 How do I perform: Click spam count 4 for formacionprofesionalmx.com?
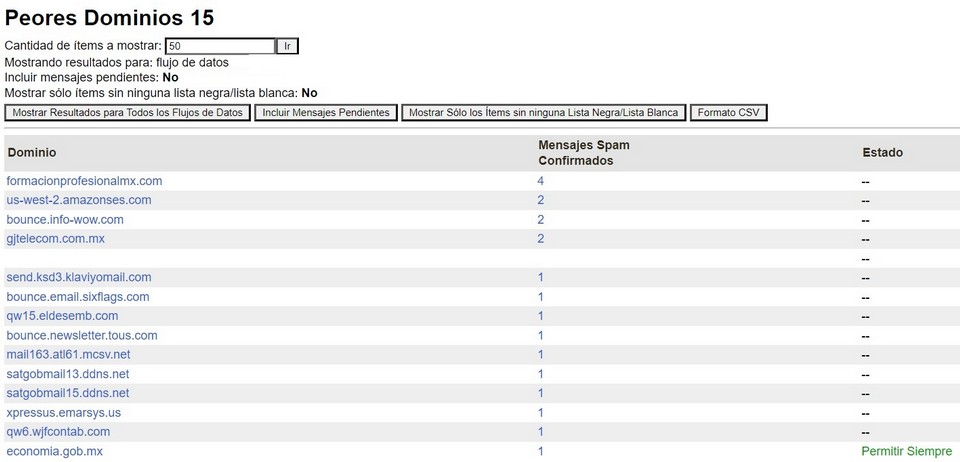540,181
